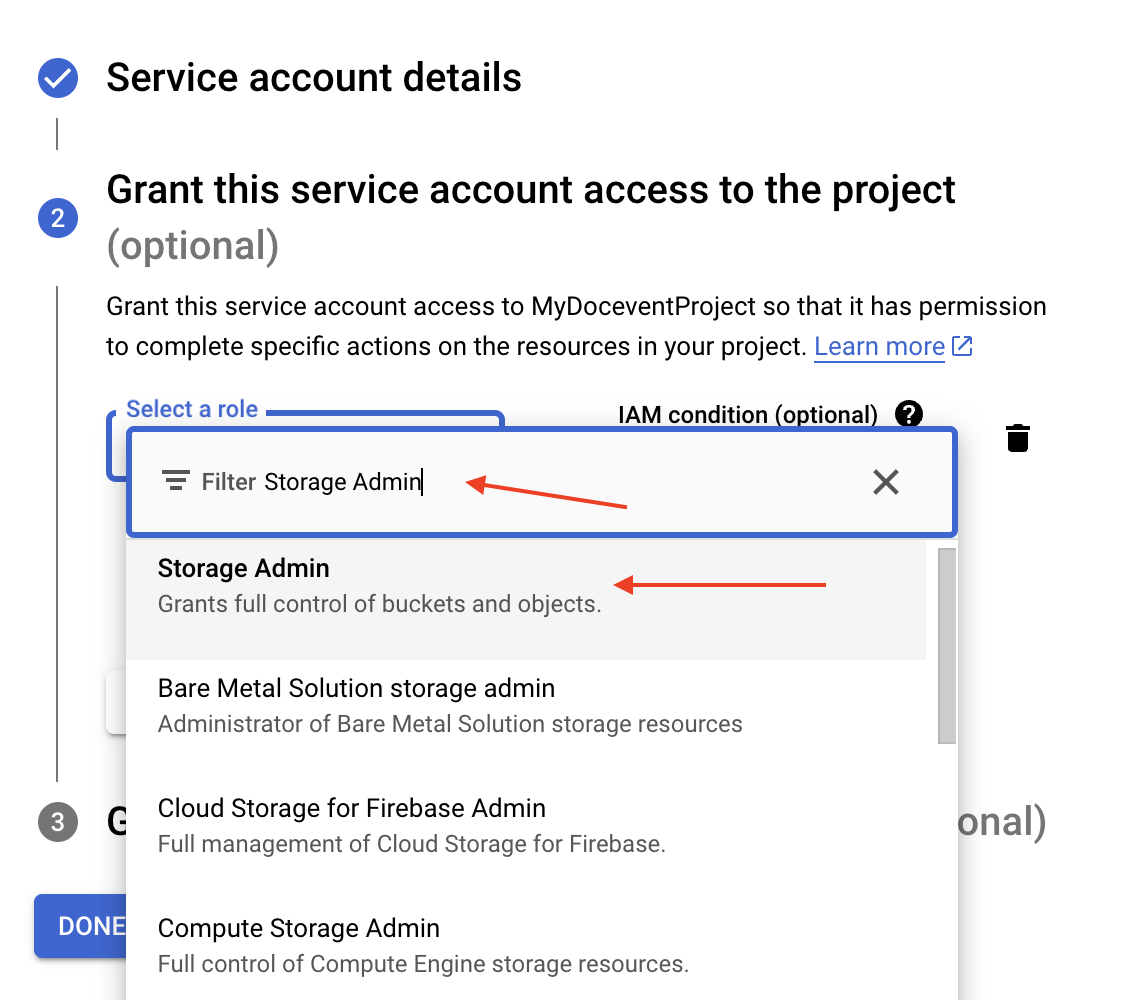This screenshot has width=1142, height=1000.
Task: Open the Learn more link
Action: click(x=879, y=347)
